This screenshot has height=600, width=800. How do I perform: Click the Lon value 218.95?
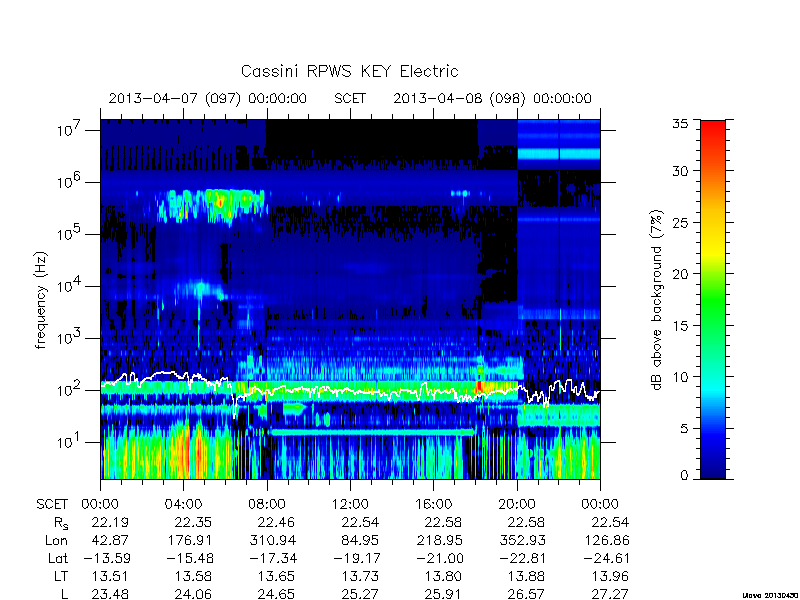click(439, 540)
